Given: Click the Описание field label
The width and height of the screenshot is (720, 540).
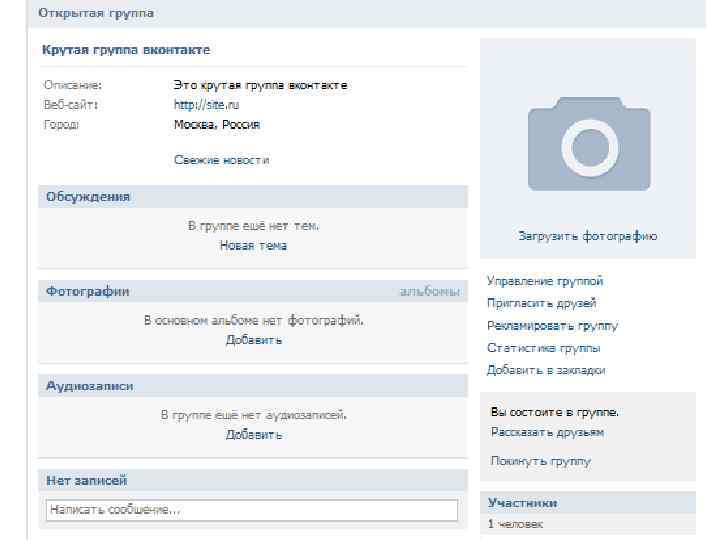Looking at the screenshot, I should [x=73, y=85].
